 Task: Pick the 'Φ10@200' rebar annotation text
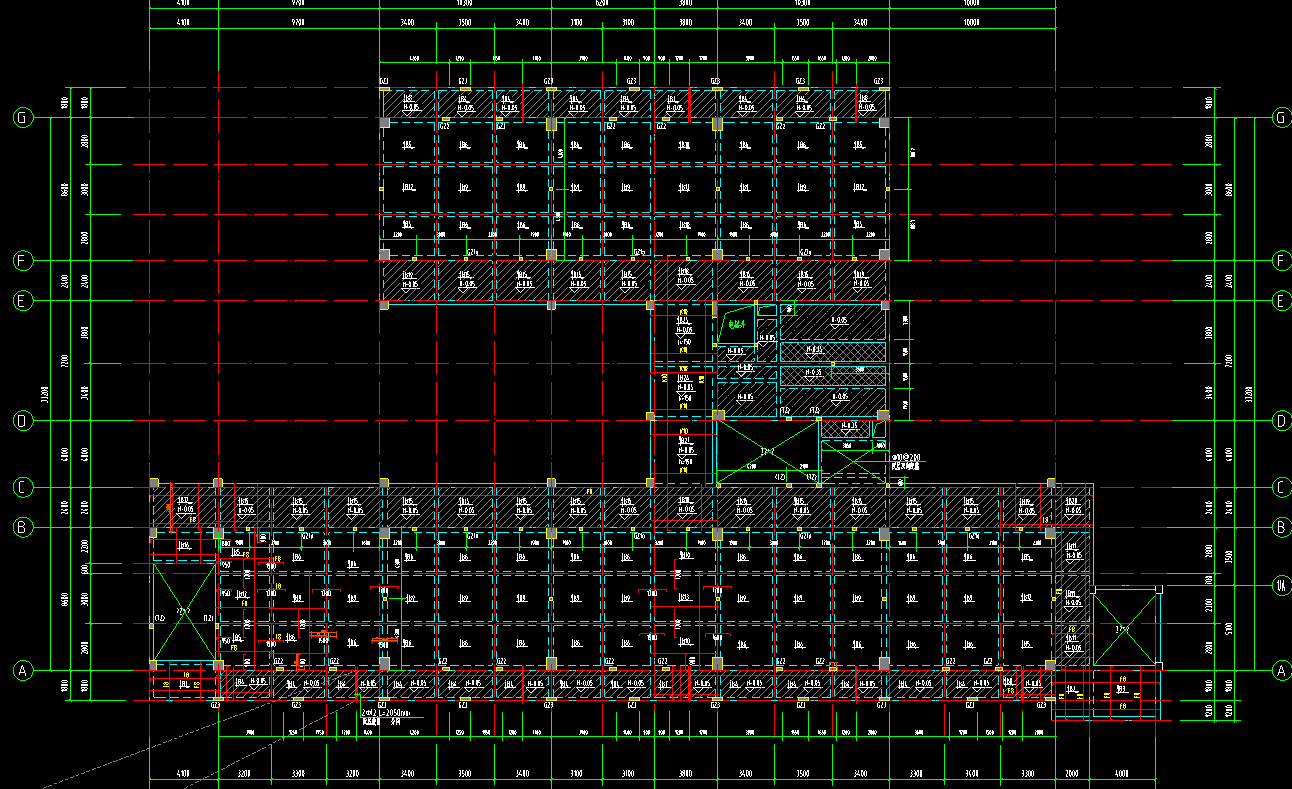pyautogui.click(x=904, y=457)
